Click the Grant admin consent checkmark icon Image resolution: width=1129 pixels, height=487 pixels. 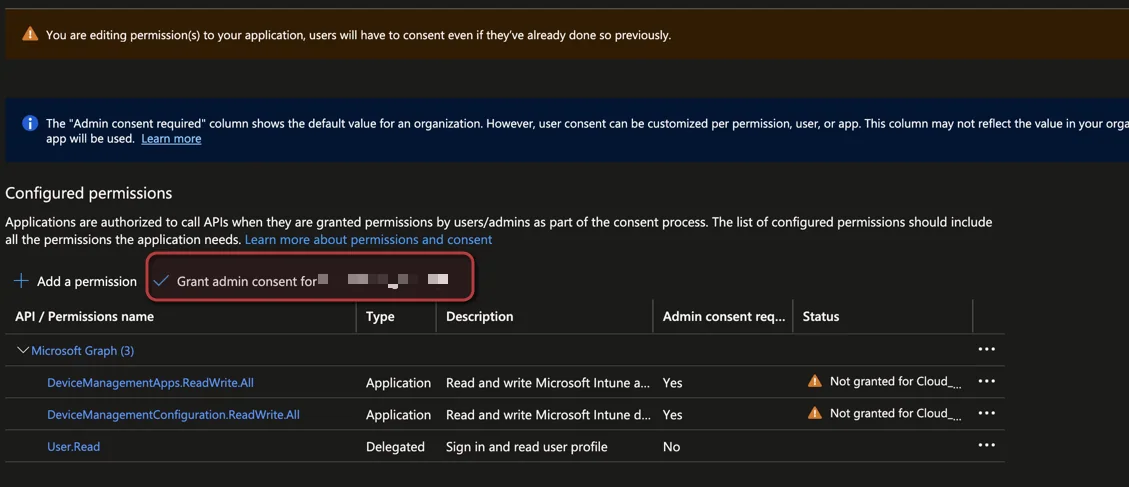pyautogui.click(x=161, y=281)
